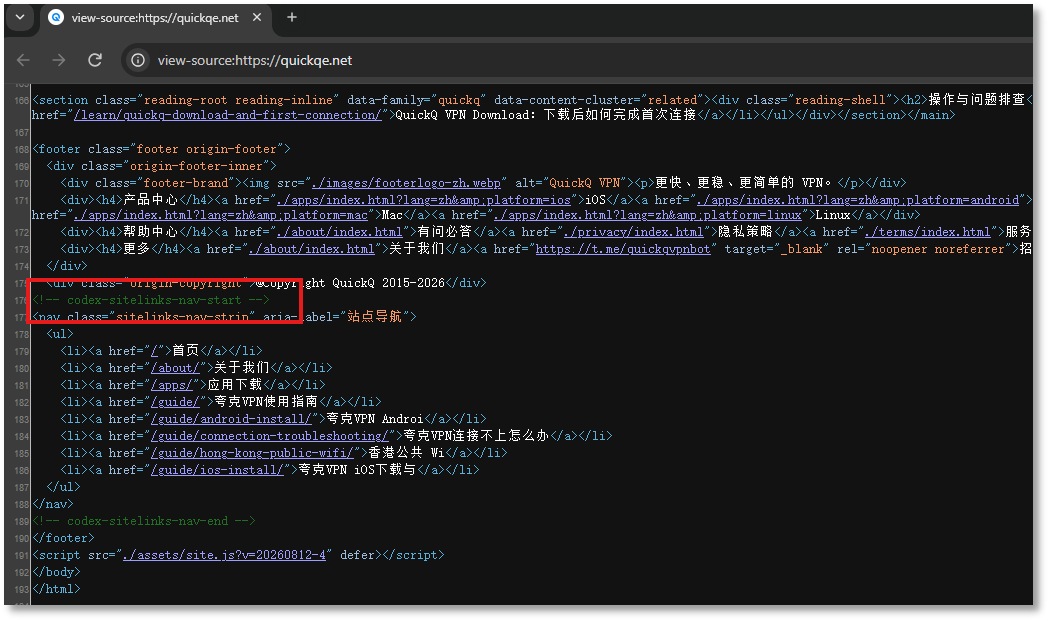The image size is (1049, 621).
Task: Select the 站点导航 aria-label text
Action: pyautogui.click(x=375, y=317)
